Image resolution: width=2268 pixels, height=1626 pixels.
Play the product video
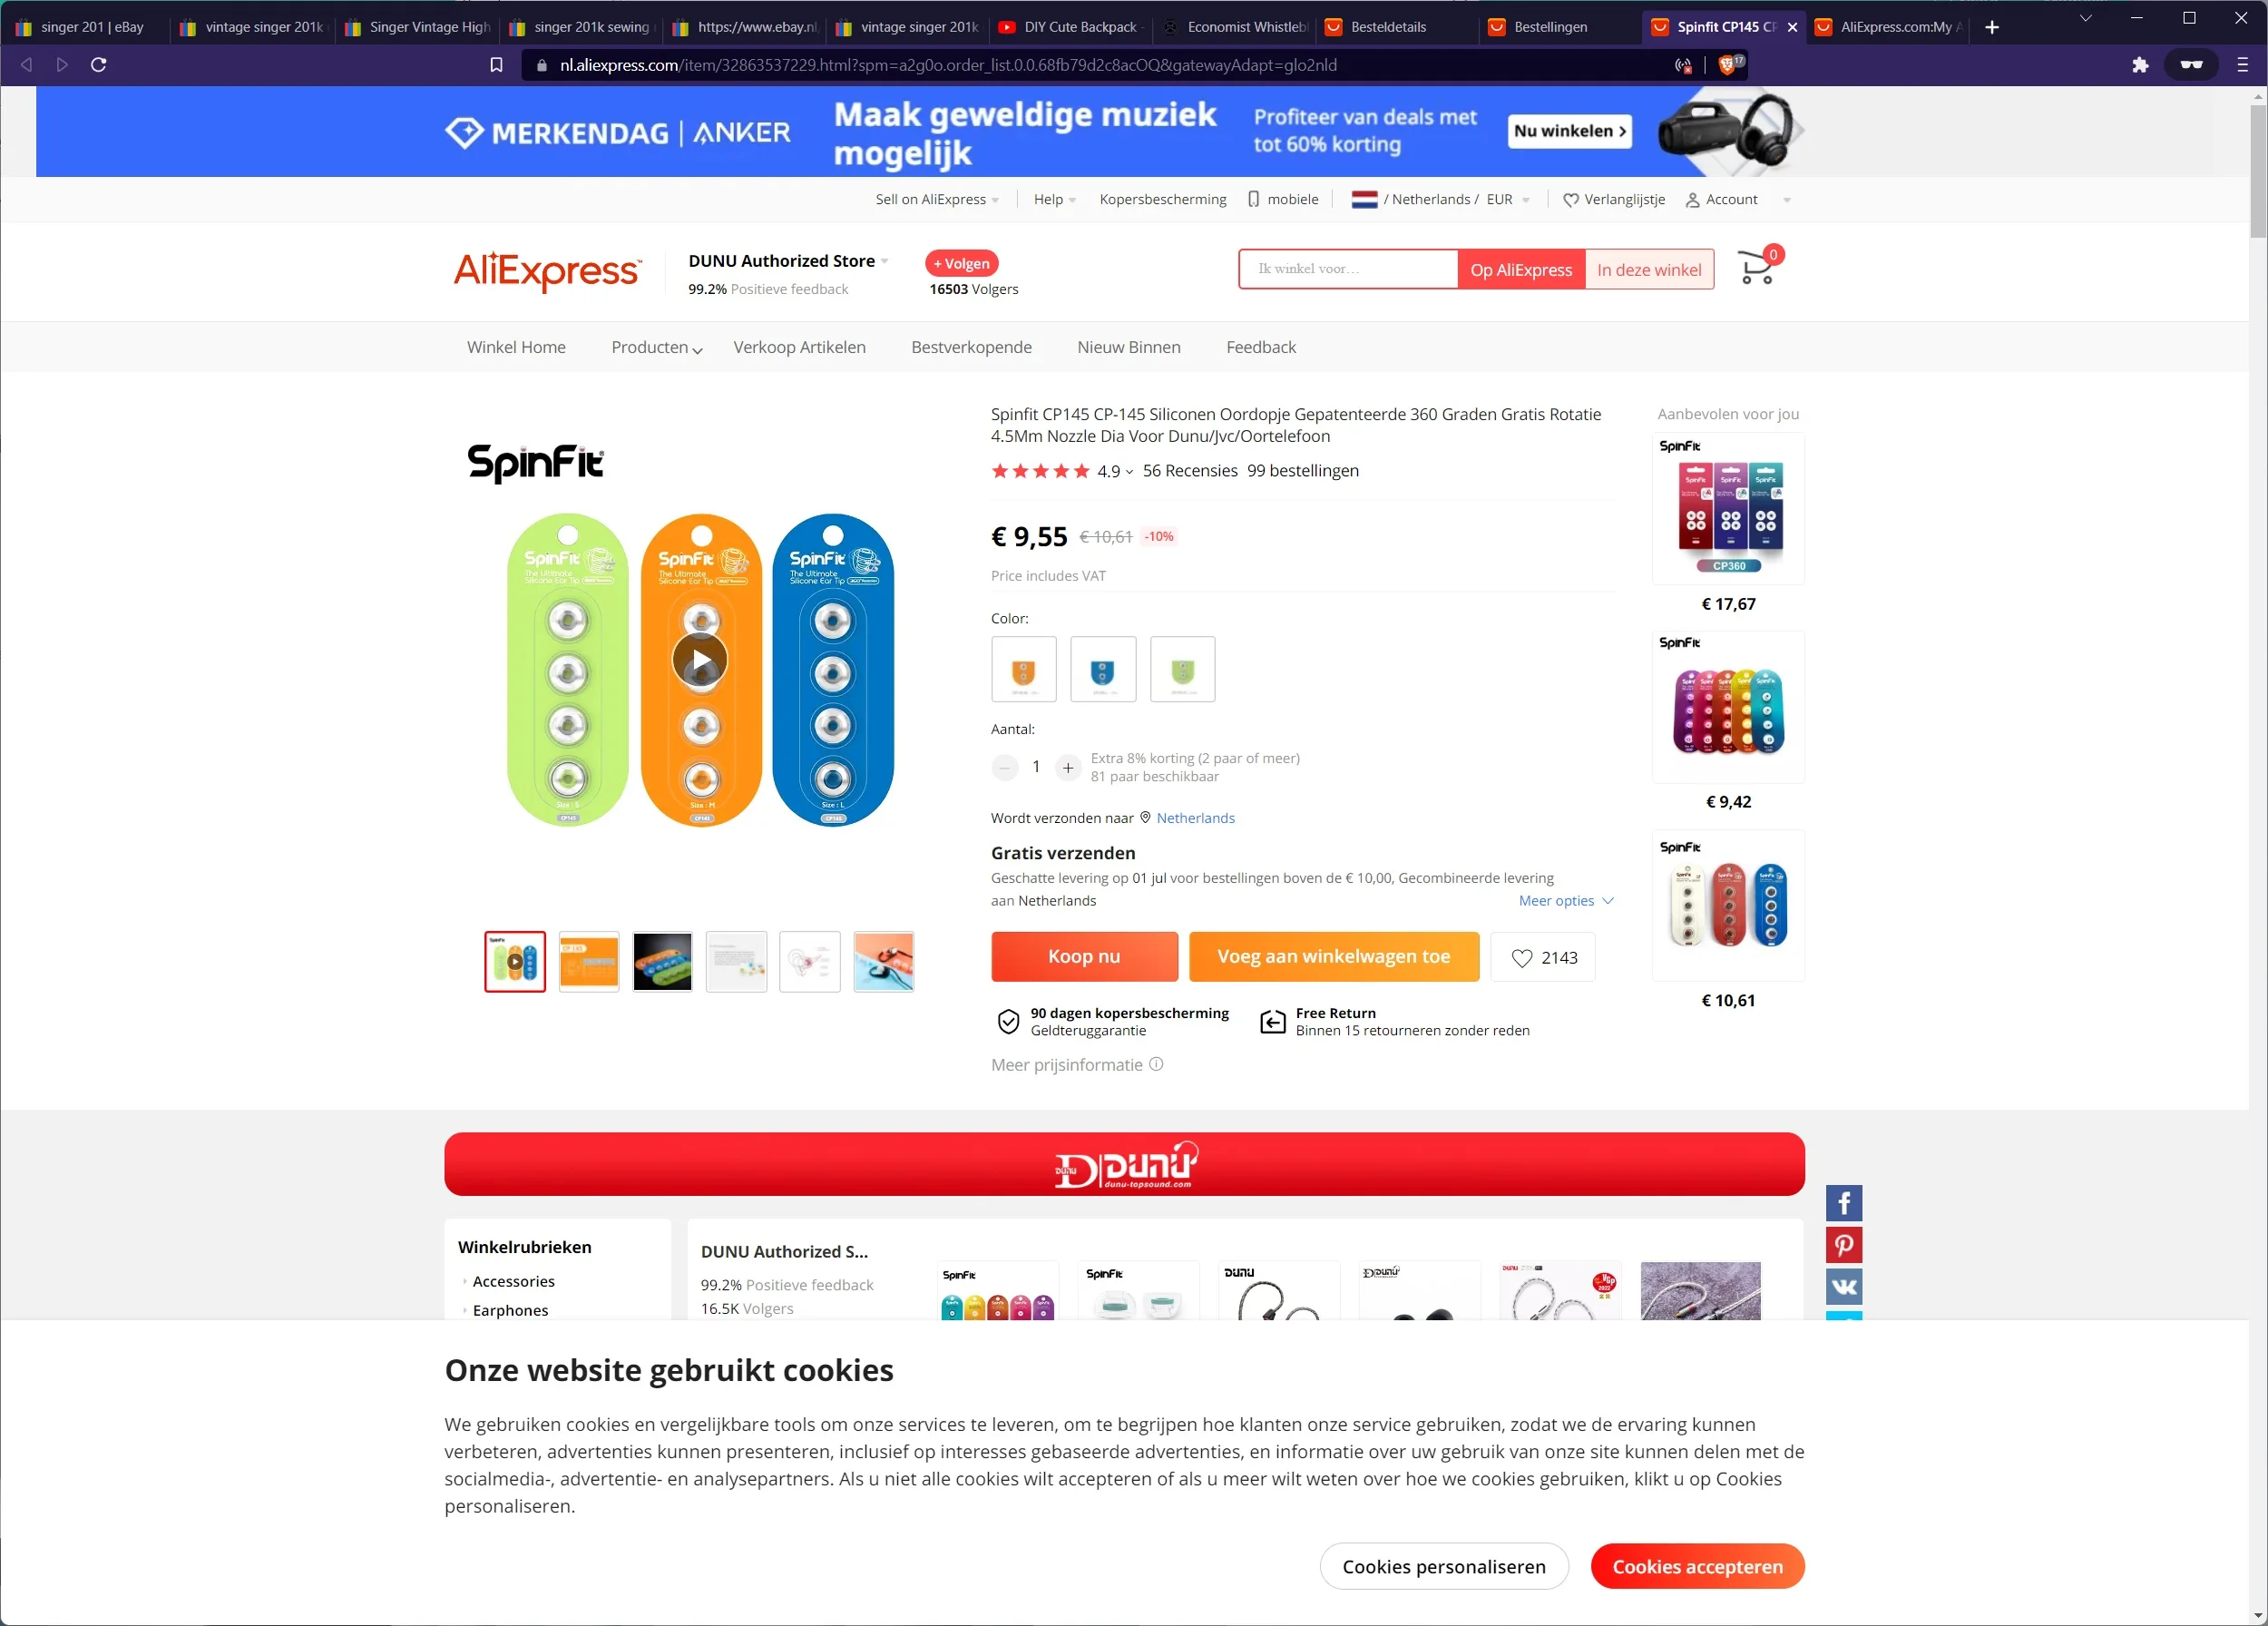pos(701,660)
